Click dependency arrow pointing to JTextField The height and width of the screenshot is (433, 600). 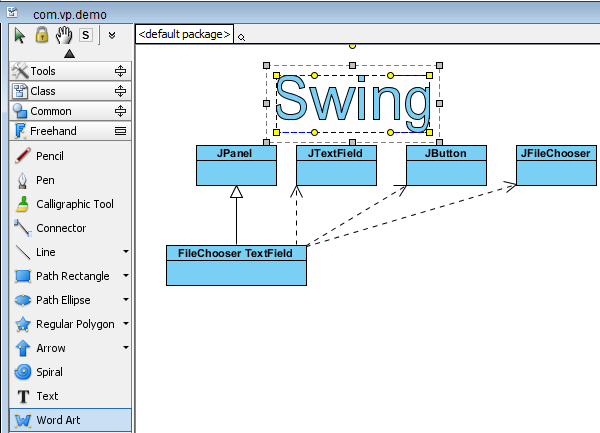pos(297,215)
